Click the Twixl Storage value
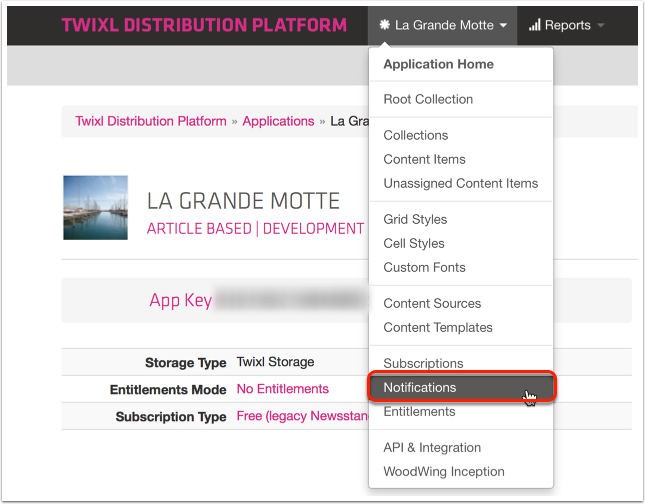The image size is (645, 504). tap(275, 362)
